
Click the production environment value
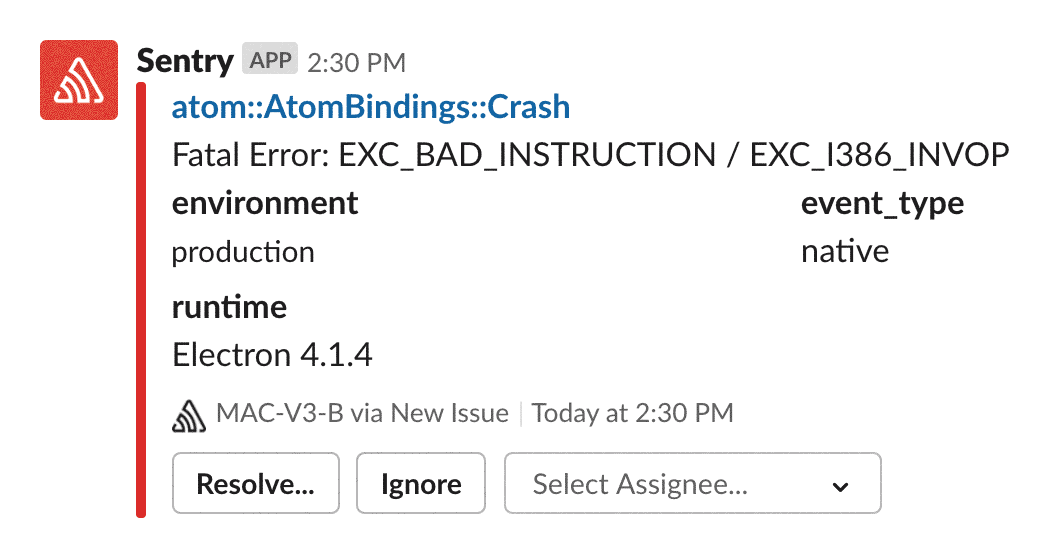pos(243,252)
